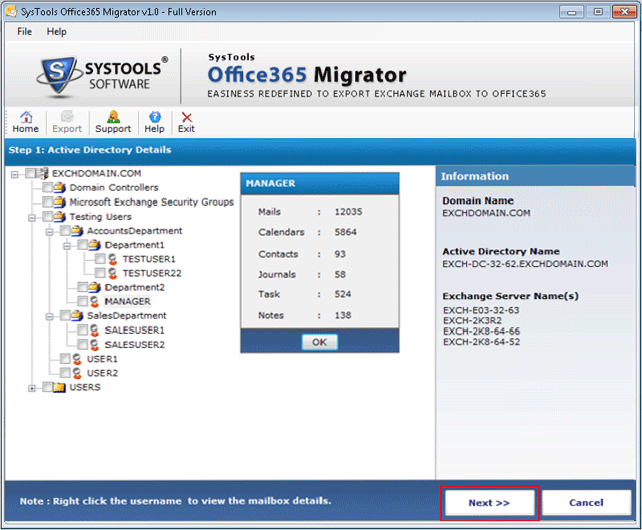Click the USERS folder icon
This screenshot has width=642, height=530.
click(x=60, y=387)
